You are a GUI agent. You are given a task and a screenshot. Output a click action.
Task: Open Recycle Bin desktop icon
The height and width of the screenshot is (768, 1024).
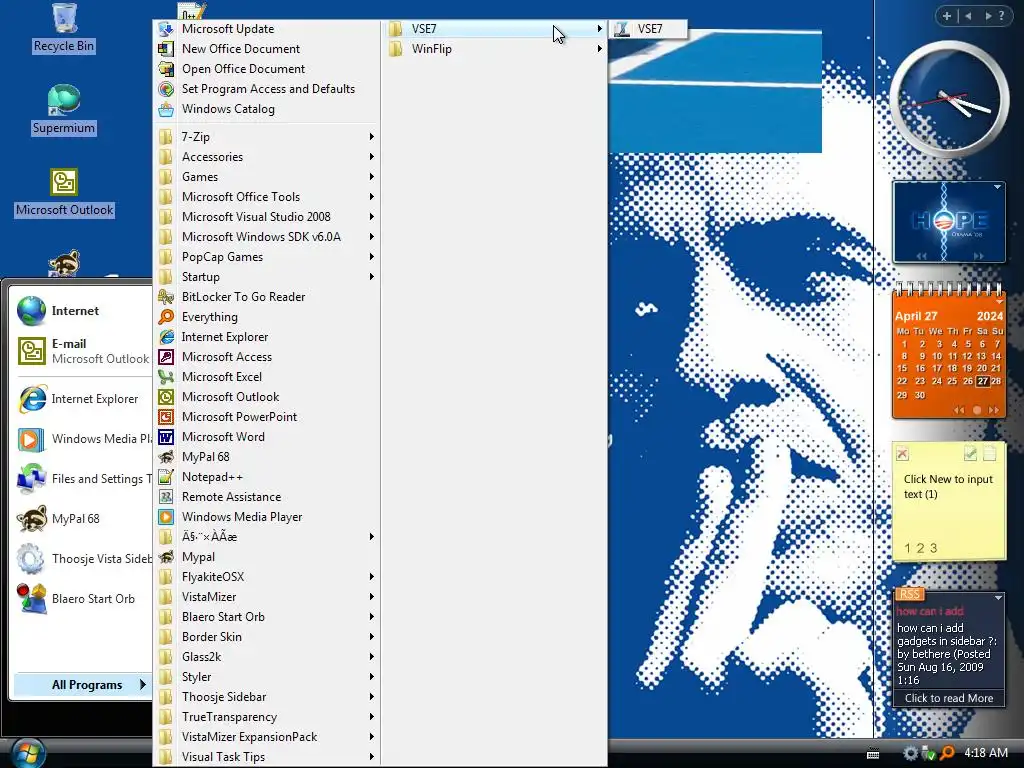pyautogui.click(x=63, y=28)
